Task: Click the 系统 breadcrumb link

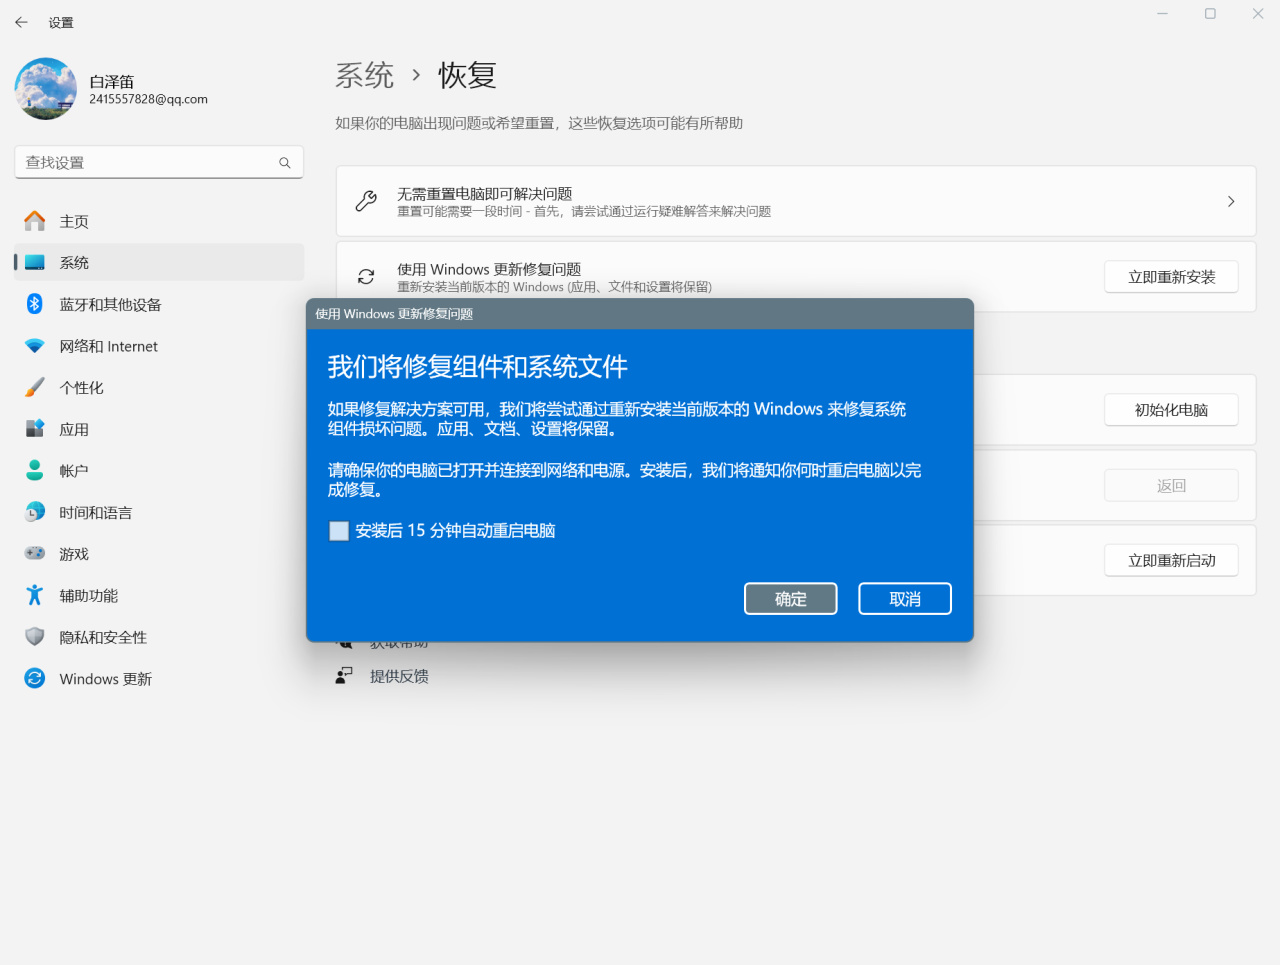Action: 365,75
